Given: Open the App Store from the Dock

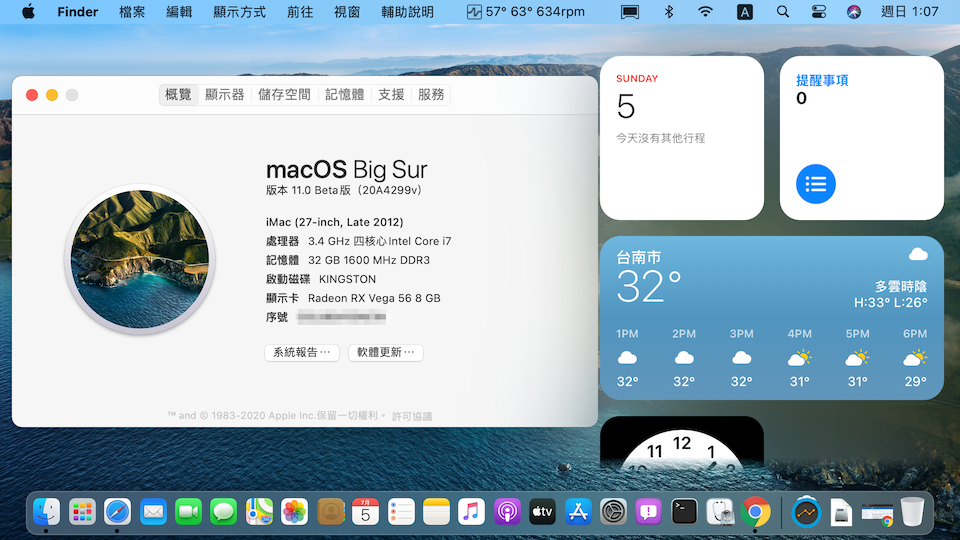Looking at the screenshot, I should coord(578,512).
